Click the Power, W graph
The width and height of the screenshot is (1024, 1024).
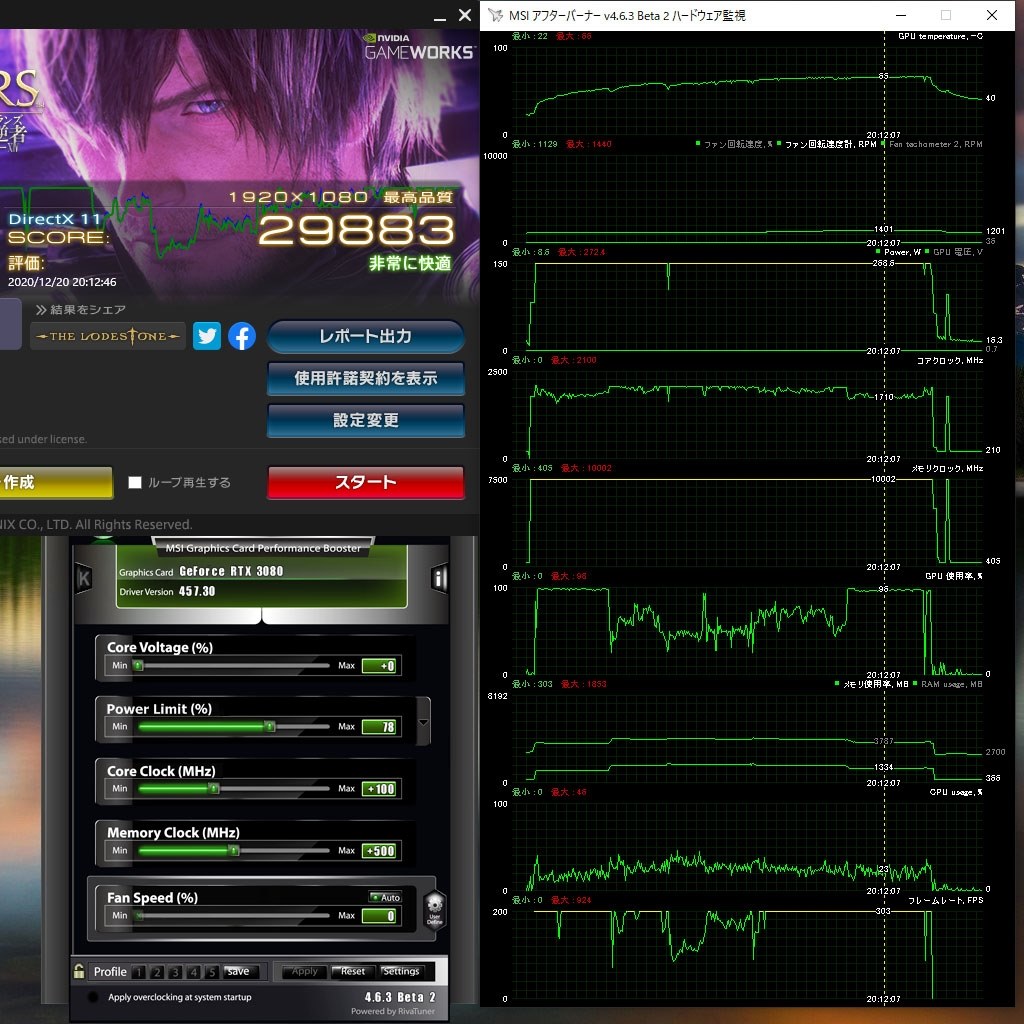coord(746,307)
